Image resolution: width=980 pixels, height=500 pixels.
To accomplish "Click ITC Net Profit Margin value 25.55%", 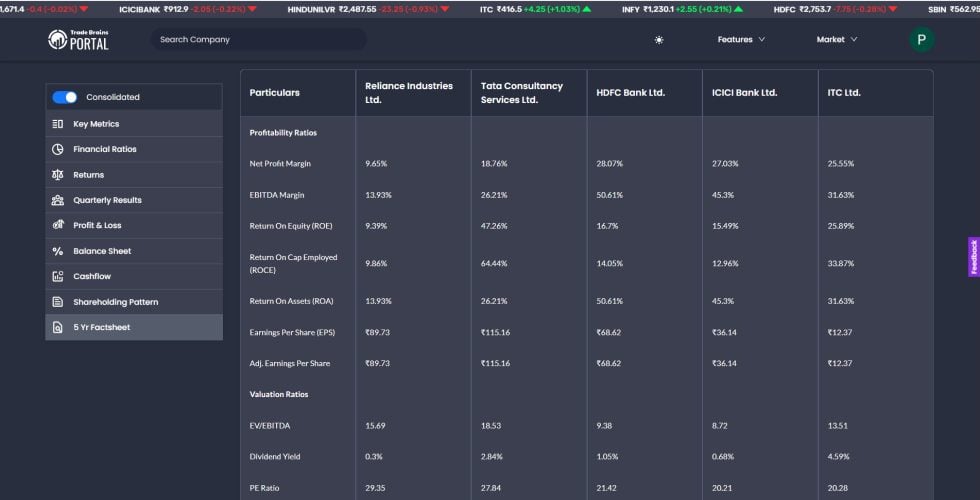I will pos(841,164).
